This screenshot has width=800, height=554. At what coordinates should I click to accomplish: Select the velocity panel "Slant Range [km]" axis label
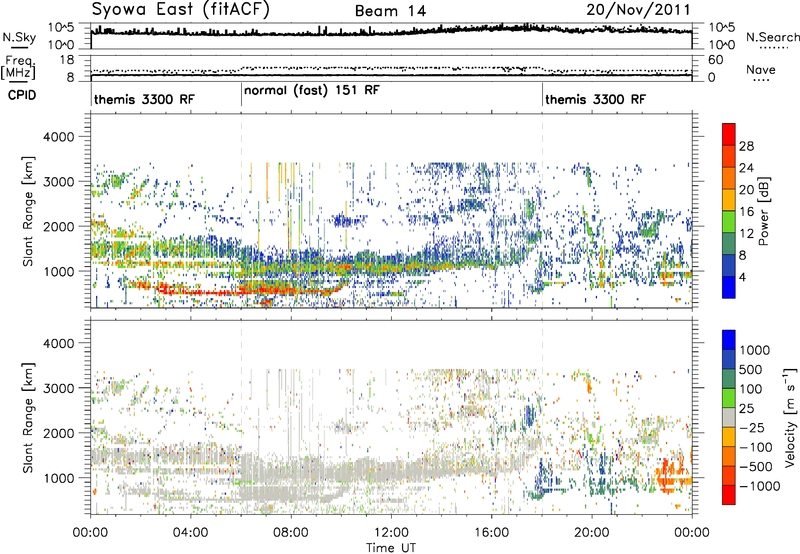(x=28, y=418)
